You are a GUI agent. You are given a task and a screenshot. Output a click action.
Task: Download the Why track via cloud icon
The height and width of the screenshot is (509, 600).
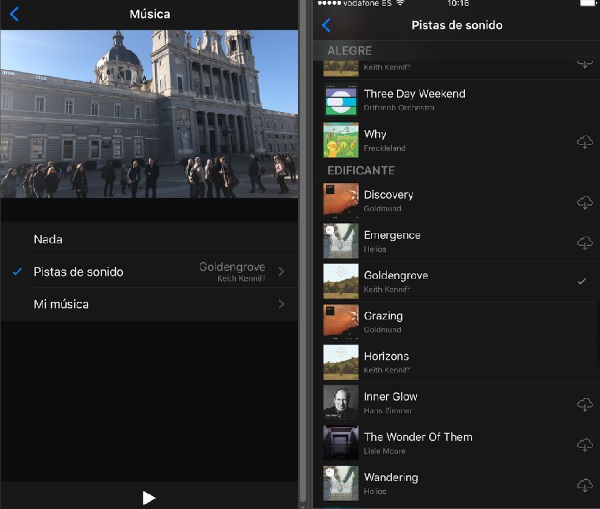pyautogui.click(x=584, y=142)
